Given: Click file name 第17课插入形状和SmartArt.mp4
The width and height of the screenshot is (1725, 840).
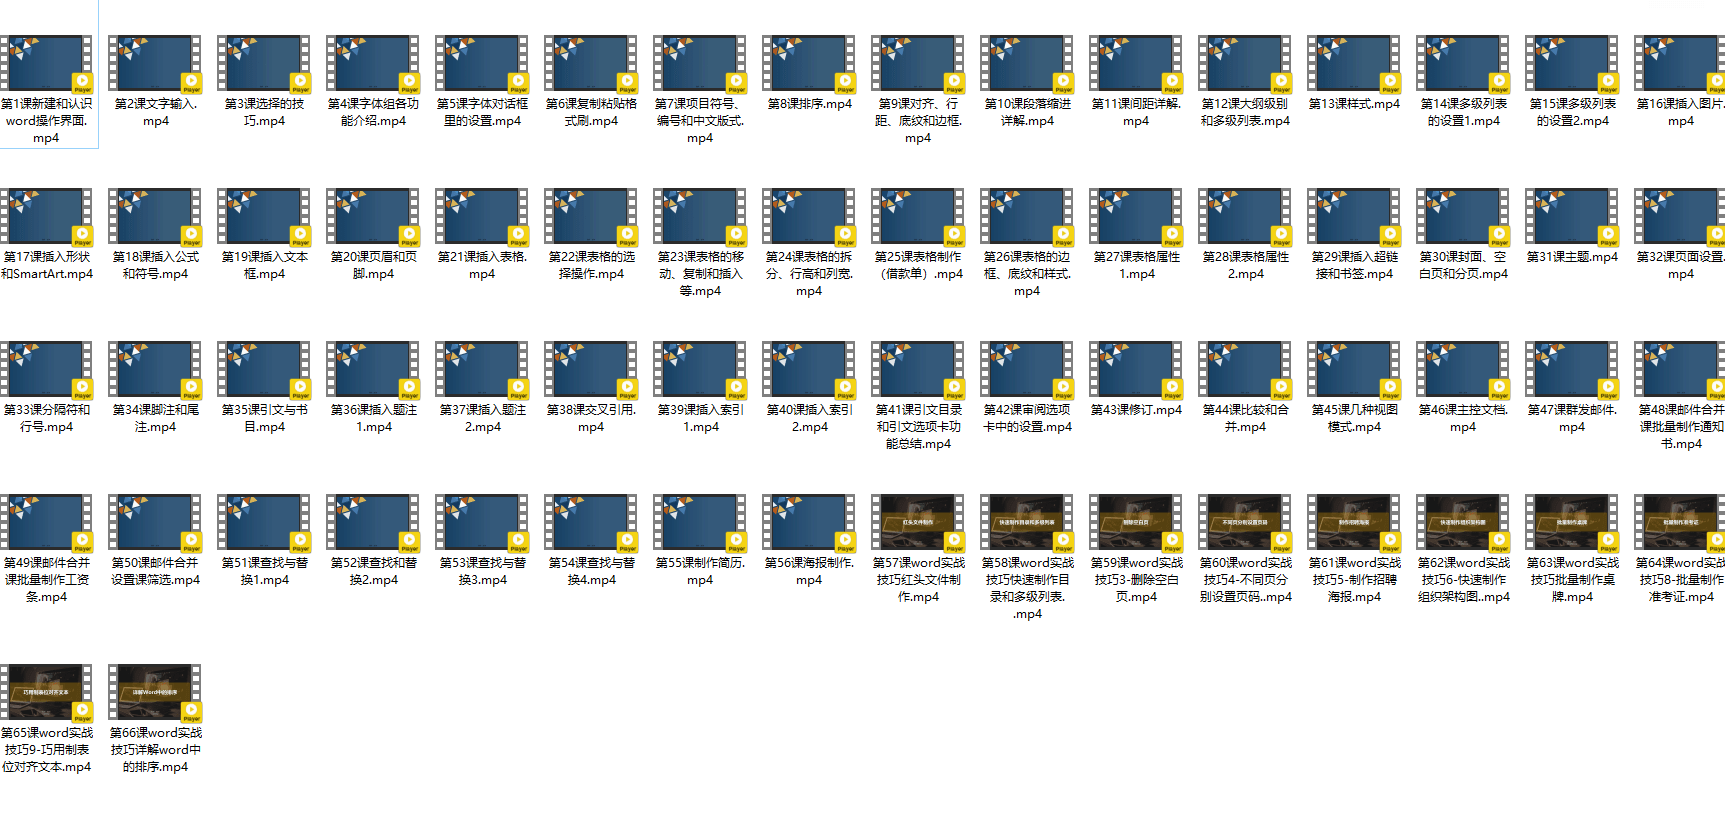Looking at the screenshot, I should tap(46, 265).
